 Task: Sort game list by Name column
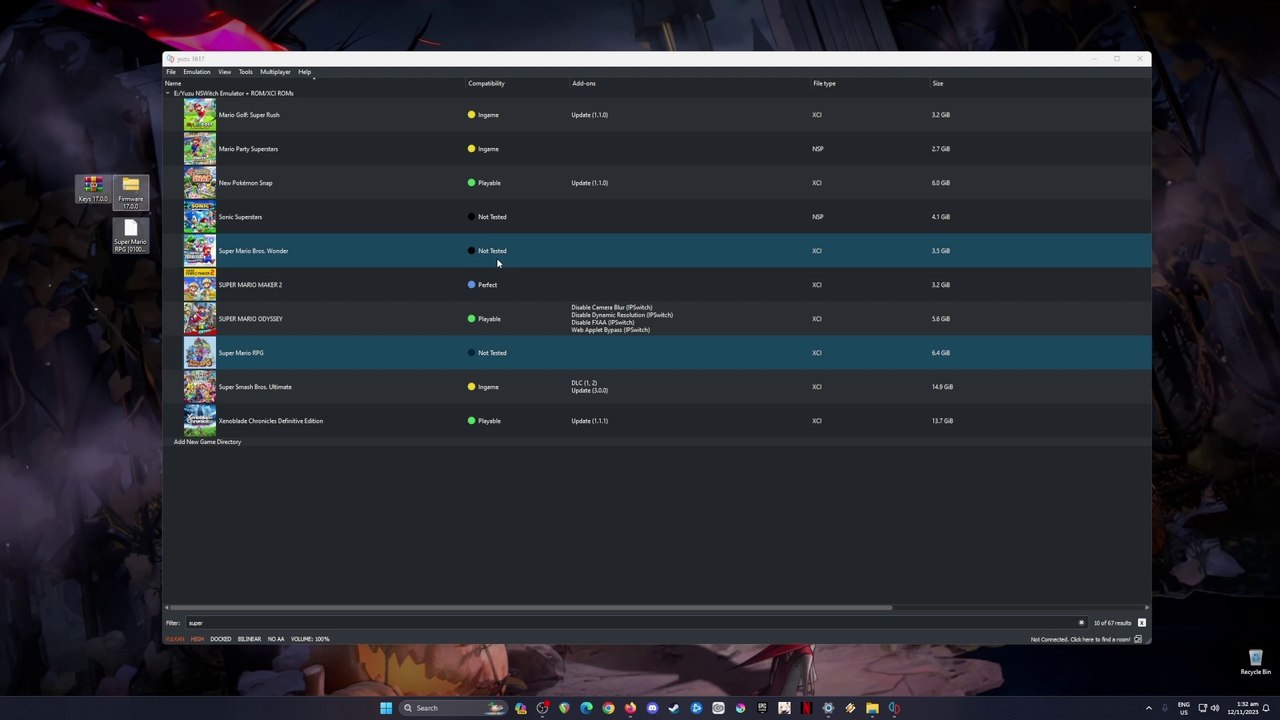[173, 83]
